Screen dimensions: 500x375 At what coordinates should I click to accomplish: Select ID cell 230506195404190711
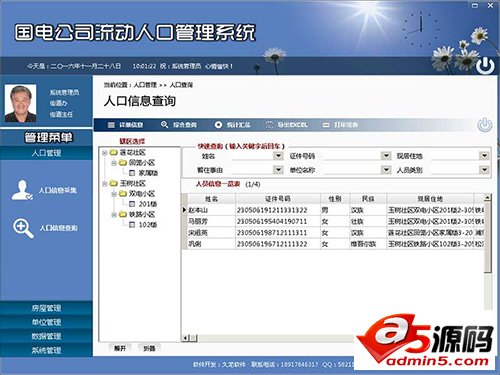[x=278, y=221]
